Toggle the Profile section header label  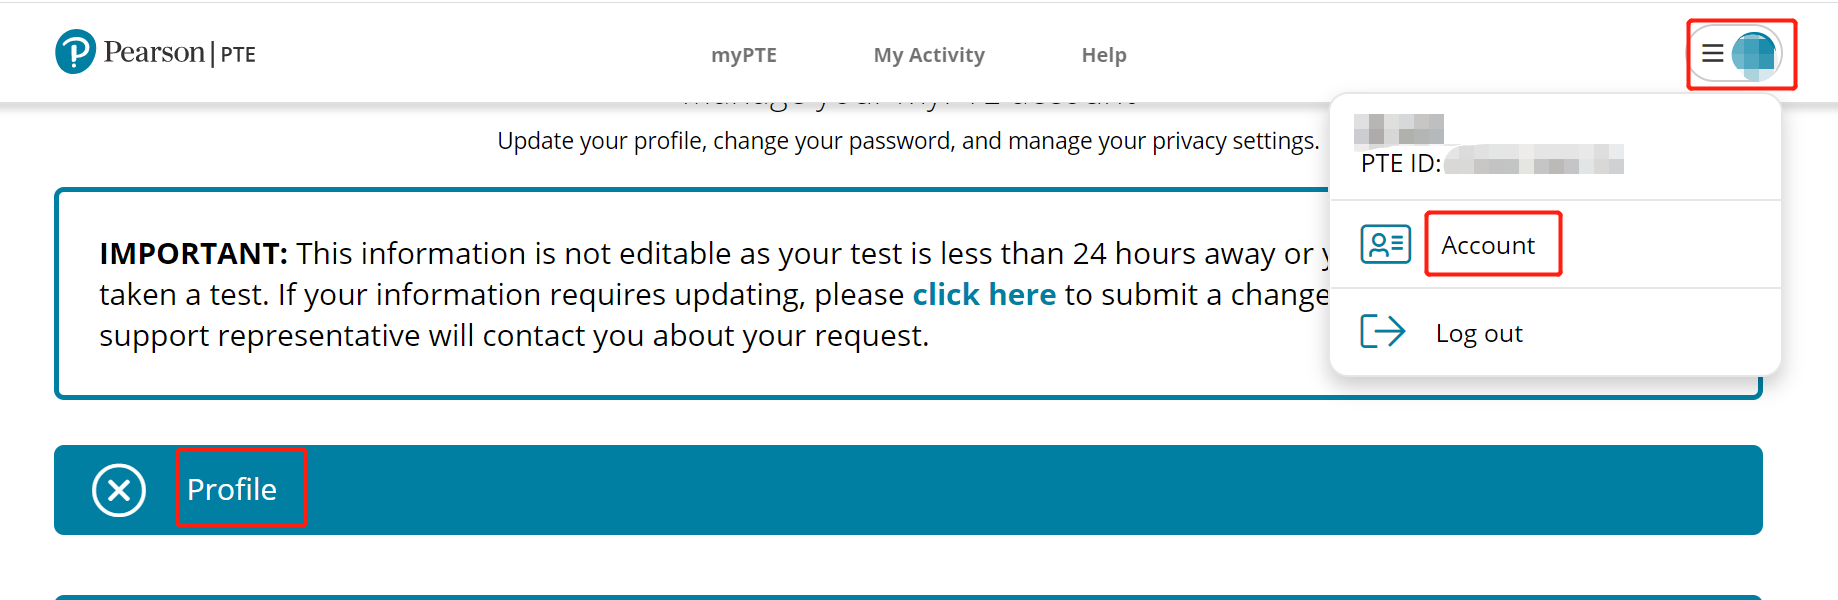[x=232, y=489]
